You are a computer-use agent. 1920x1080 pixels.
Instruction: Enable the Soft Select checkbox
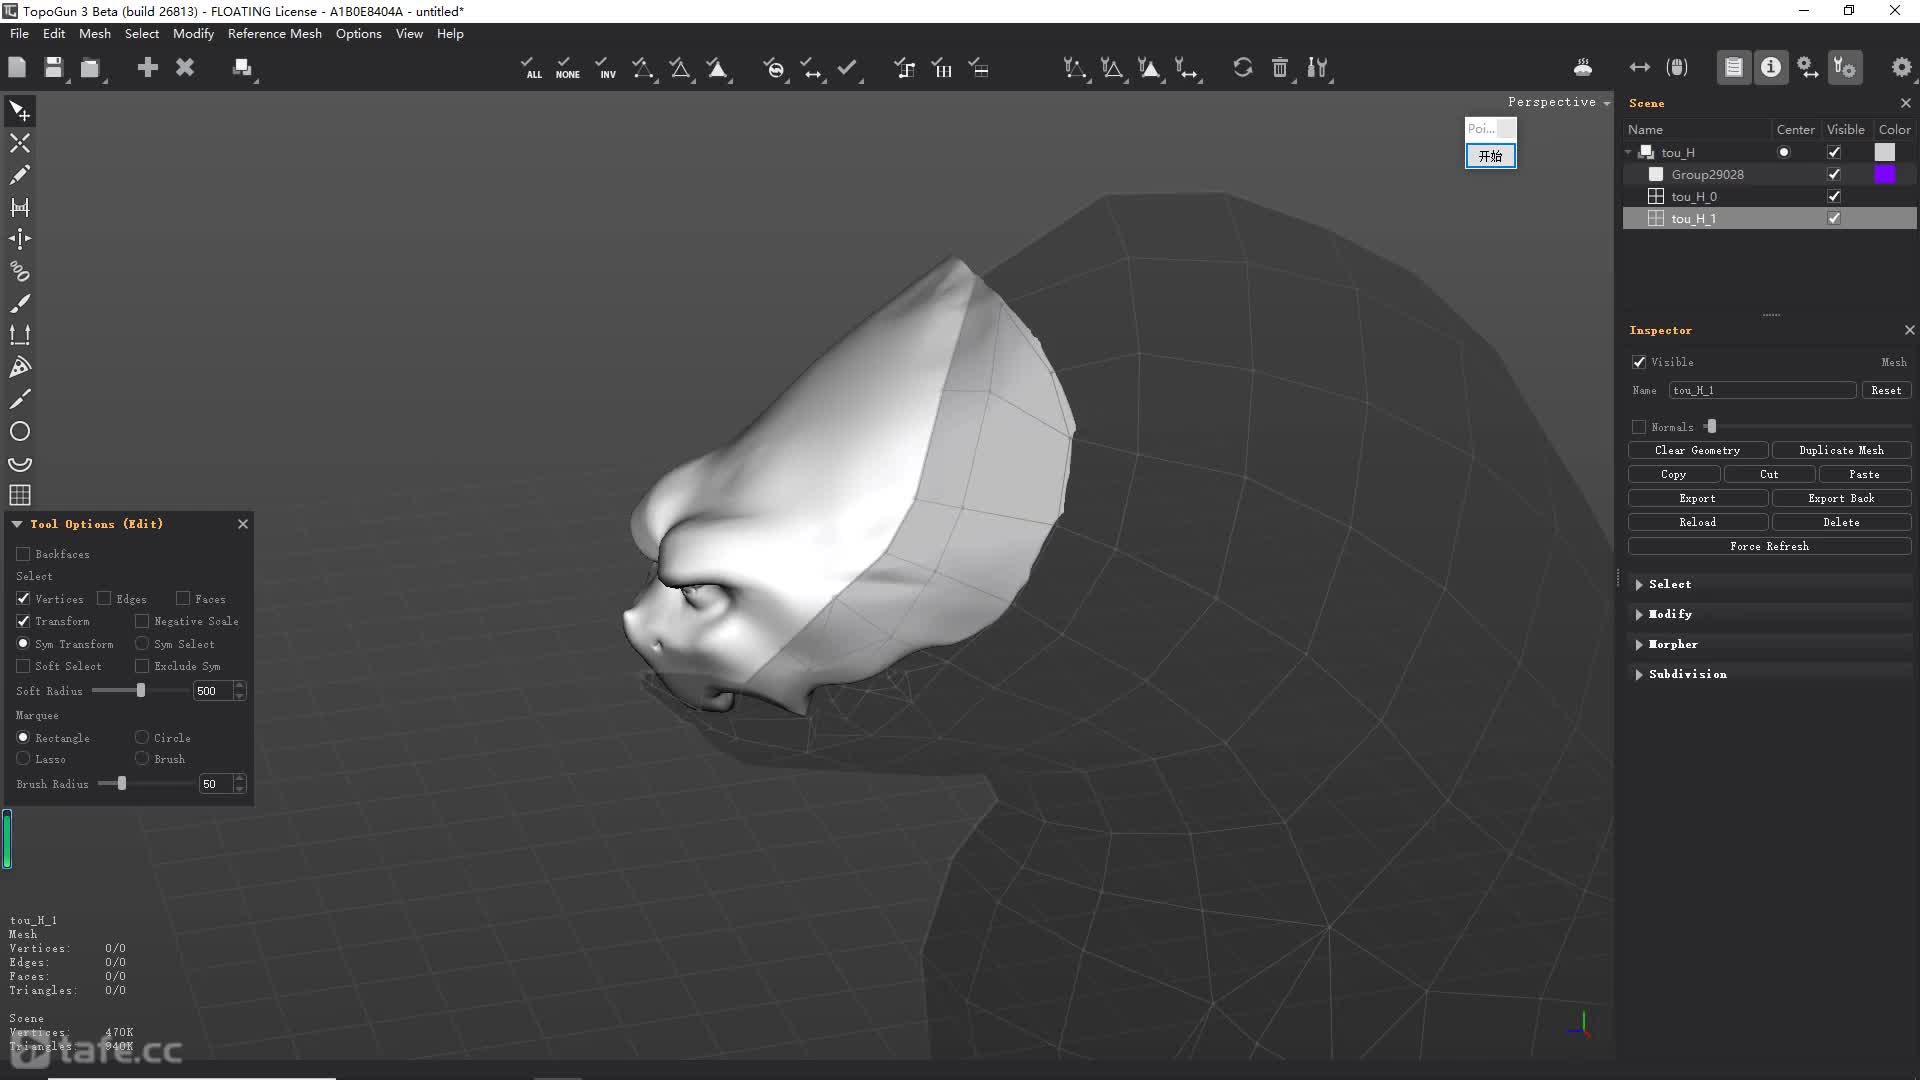click(x=23, y=666)
